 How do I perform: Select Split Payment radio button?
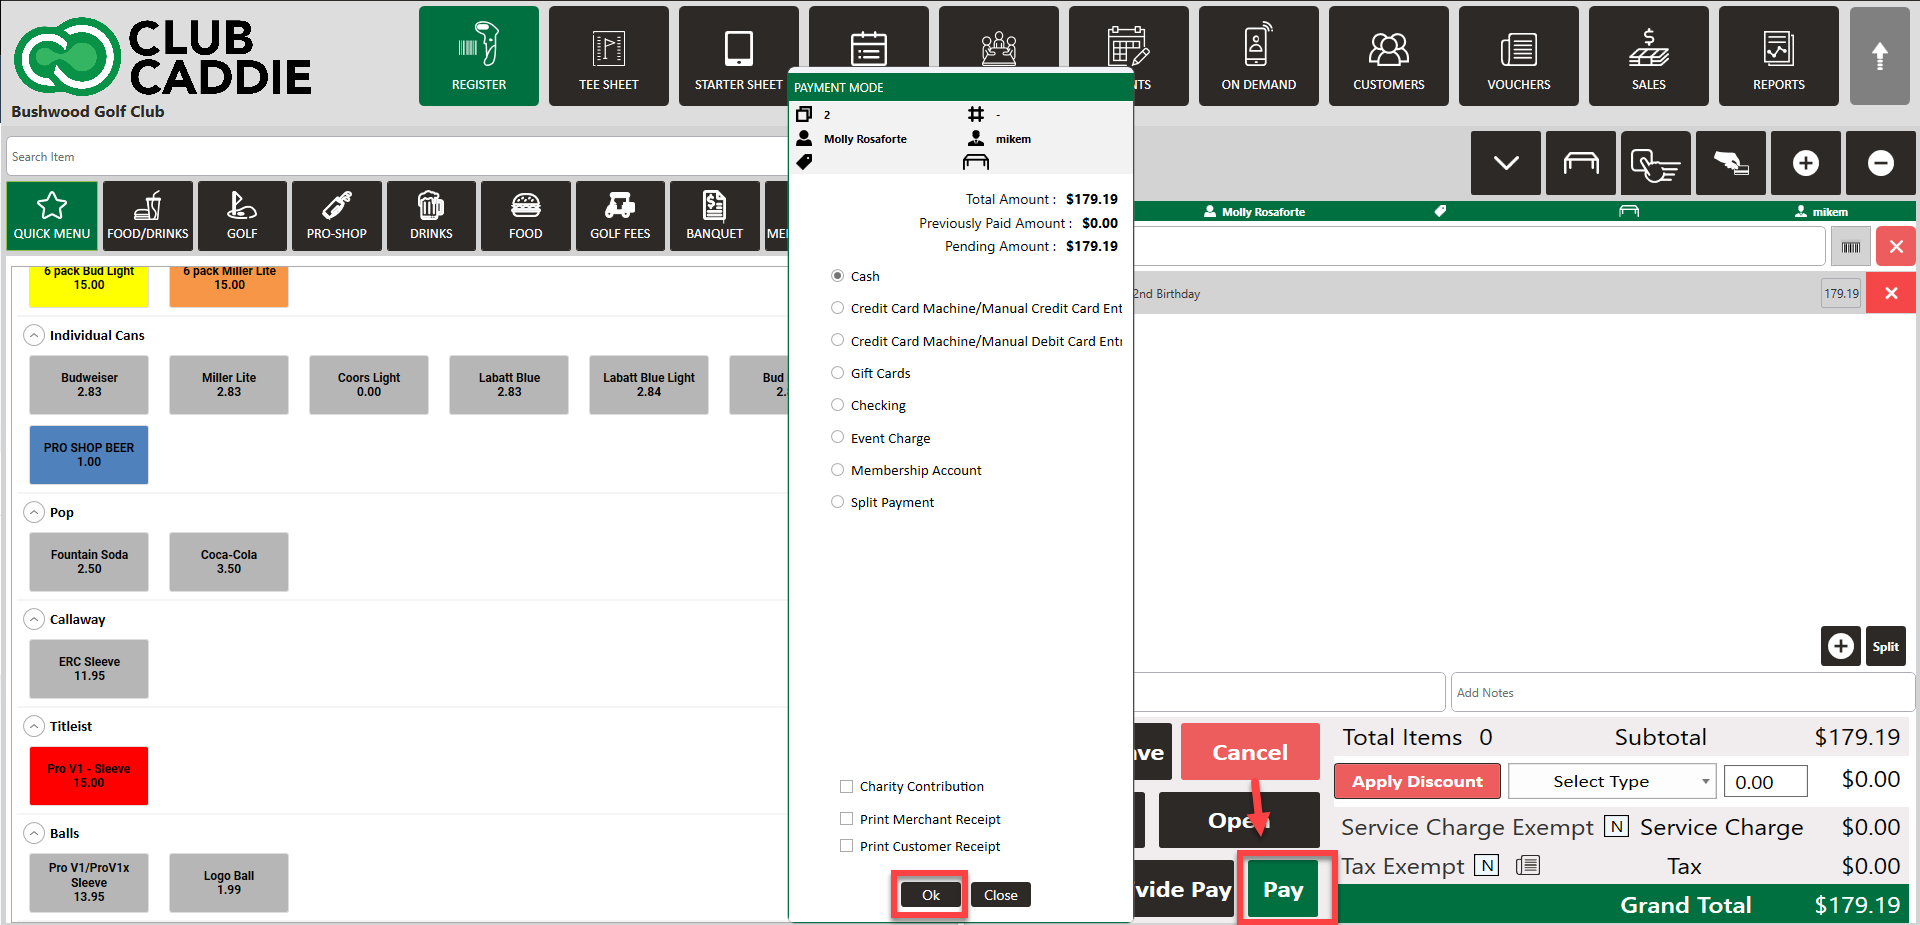click(838, 502)
